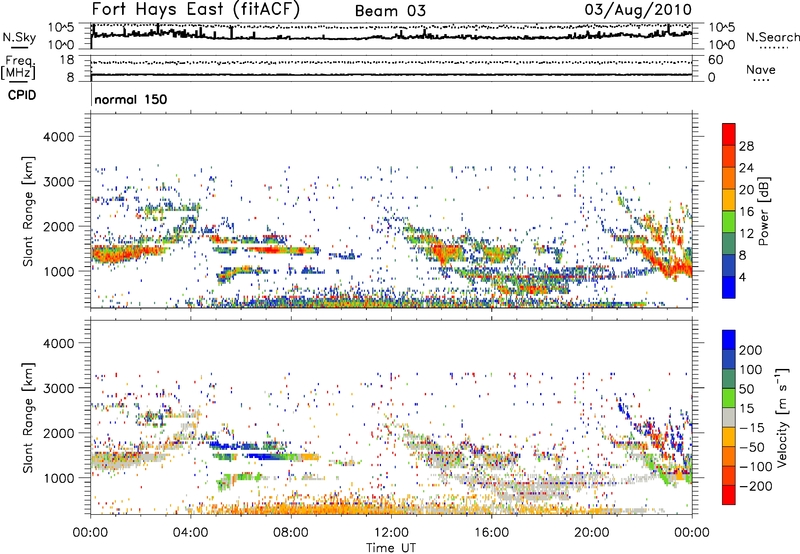Click the 'Time UT' axis title
The height and width of the screenshot is (554, 800).
[391, 547]
